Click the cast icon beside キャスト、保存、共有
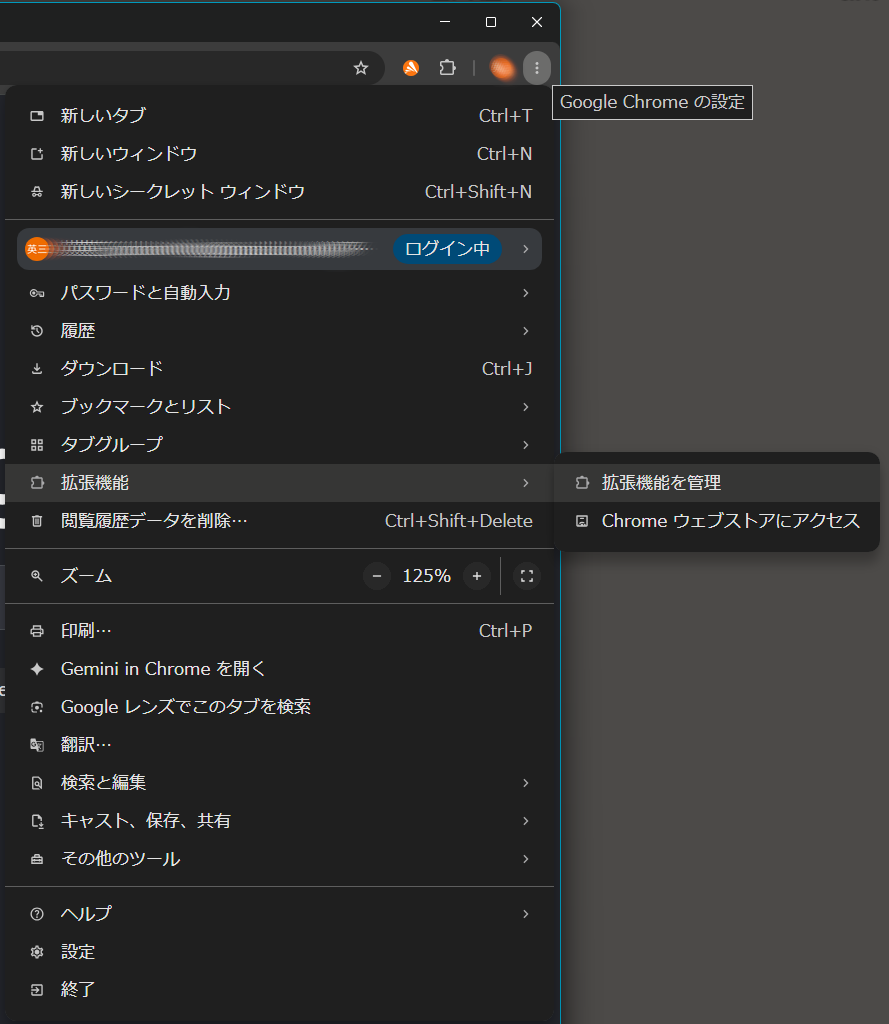This screenshot has width=889, height=1024. (37, 821)
